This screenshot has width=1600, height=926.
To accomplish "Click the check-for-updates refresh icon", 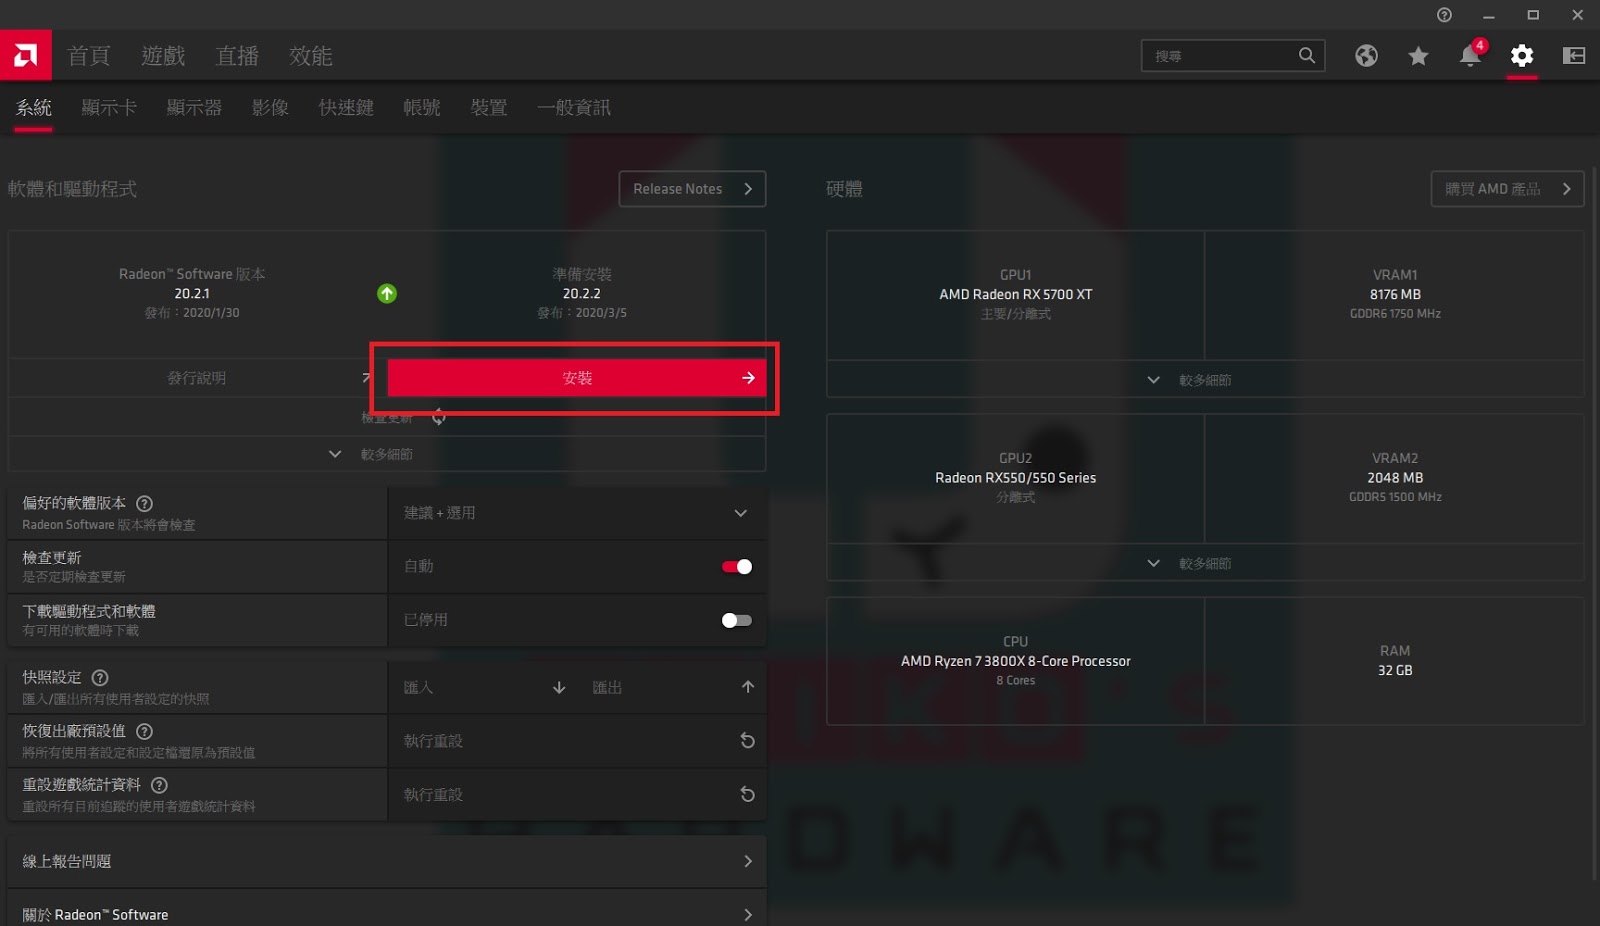I will pos(439,417).
